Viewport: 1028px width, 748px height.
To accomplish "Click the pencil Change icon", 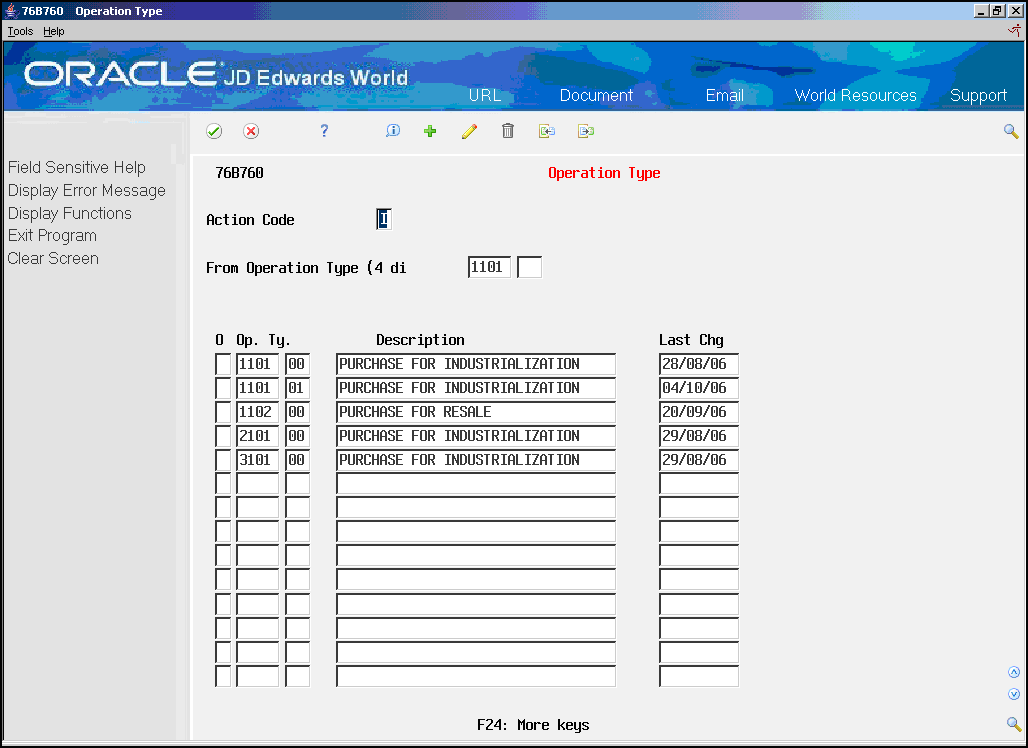I will click(469, 131).
